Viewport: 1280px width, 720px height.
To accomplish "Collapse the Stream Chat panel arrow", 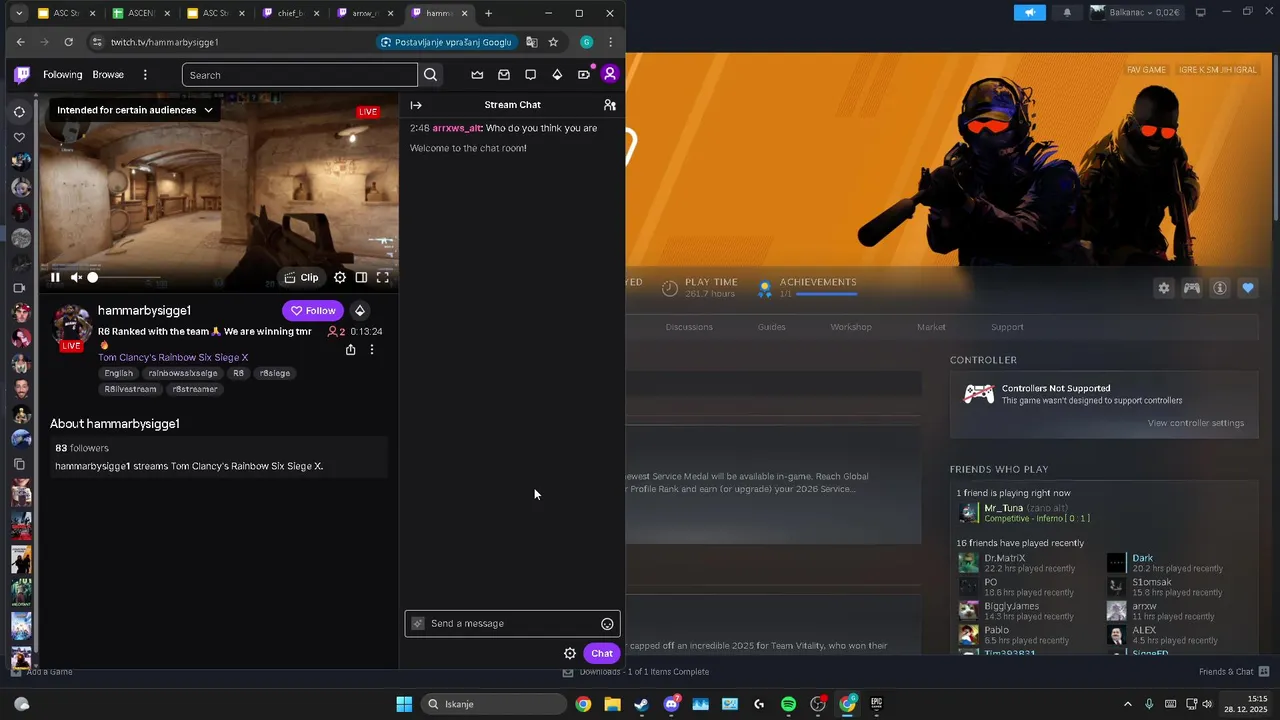I will tap(416, 105).
